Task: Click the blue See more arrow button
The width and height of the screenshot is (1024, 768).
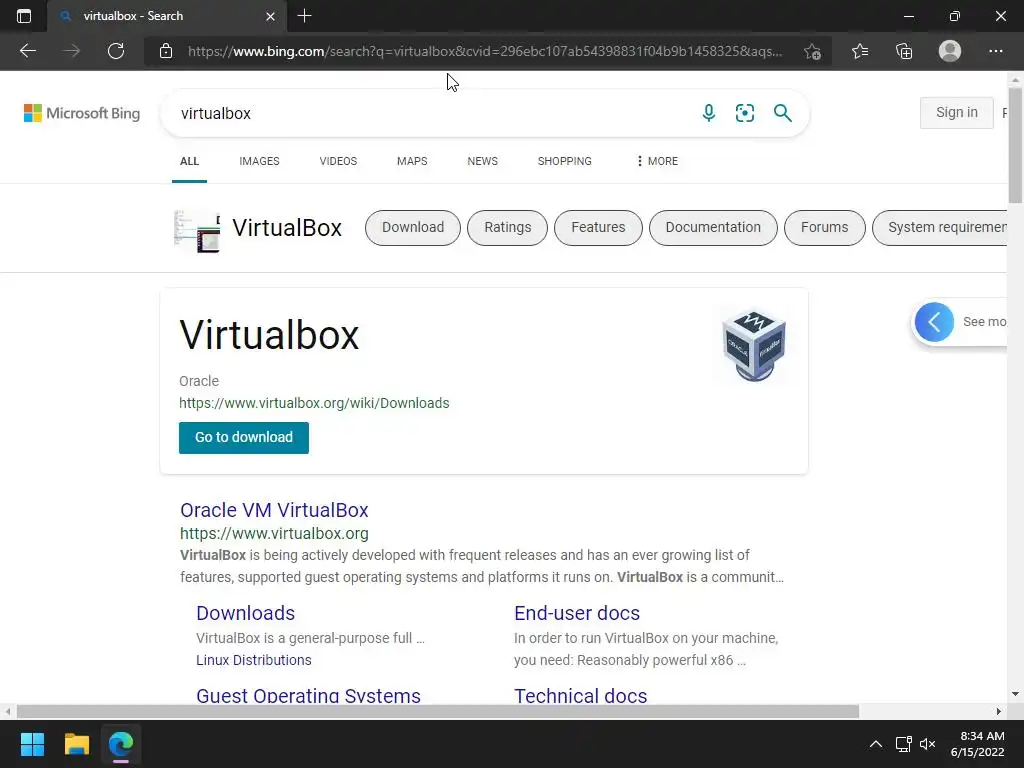Action: point(934,322)
